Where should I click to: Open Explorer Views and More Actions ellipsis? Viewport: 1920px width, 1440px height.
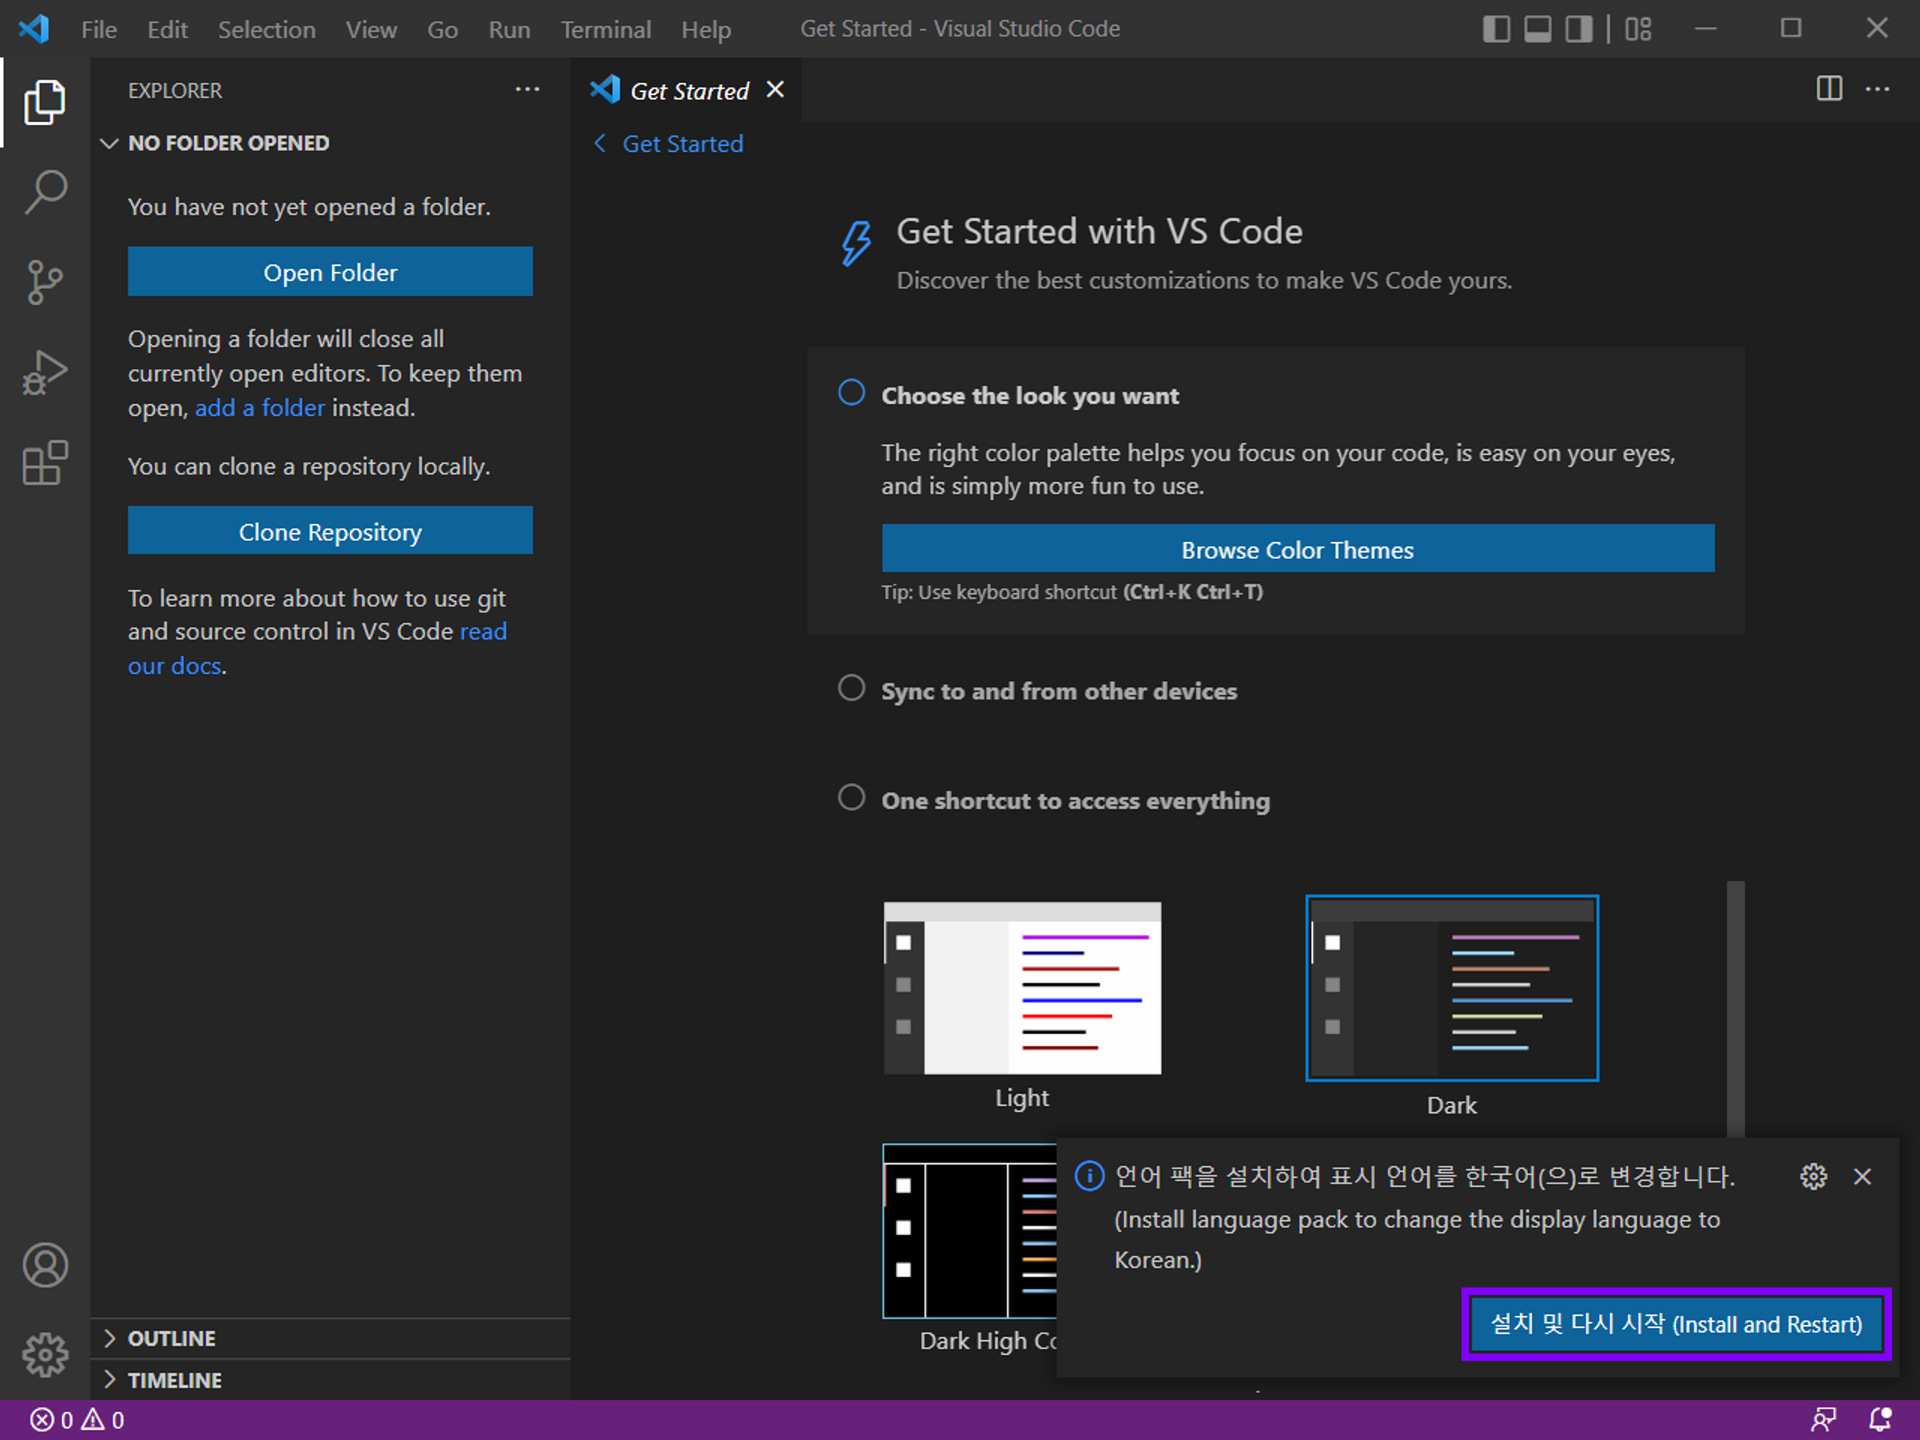click(x=527, y=89)
